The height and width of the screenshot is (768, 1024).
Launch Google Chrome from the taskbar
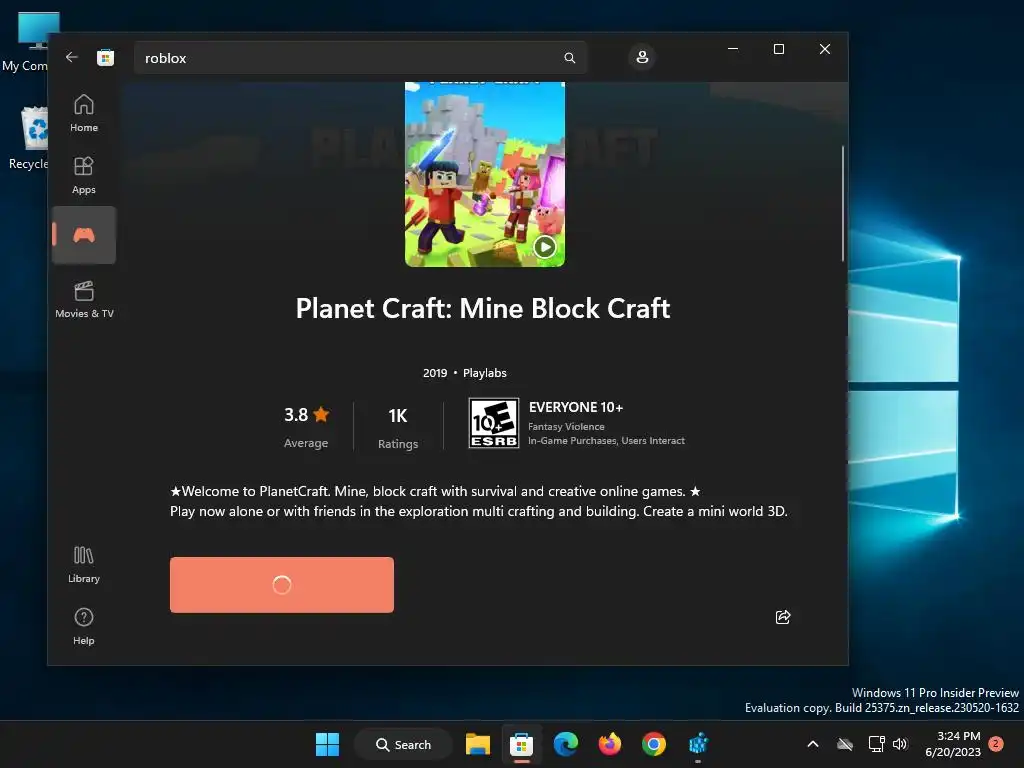[654, 744]
